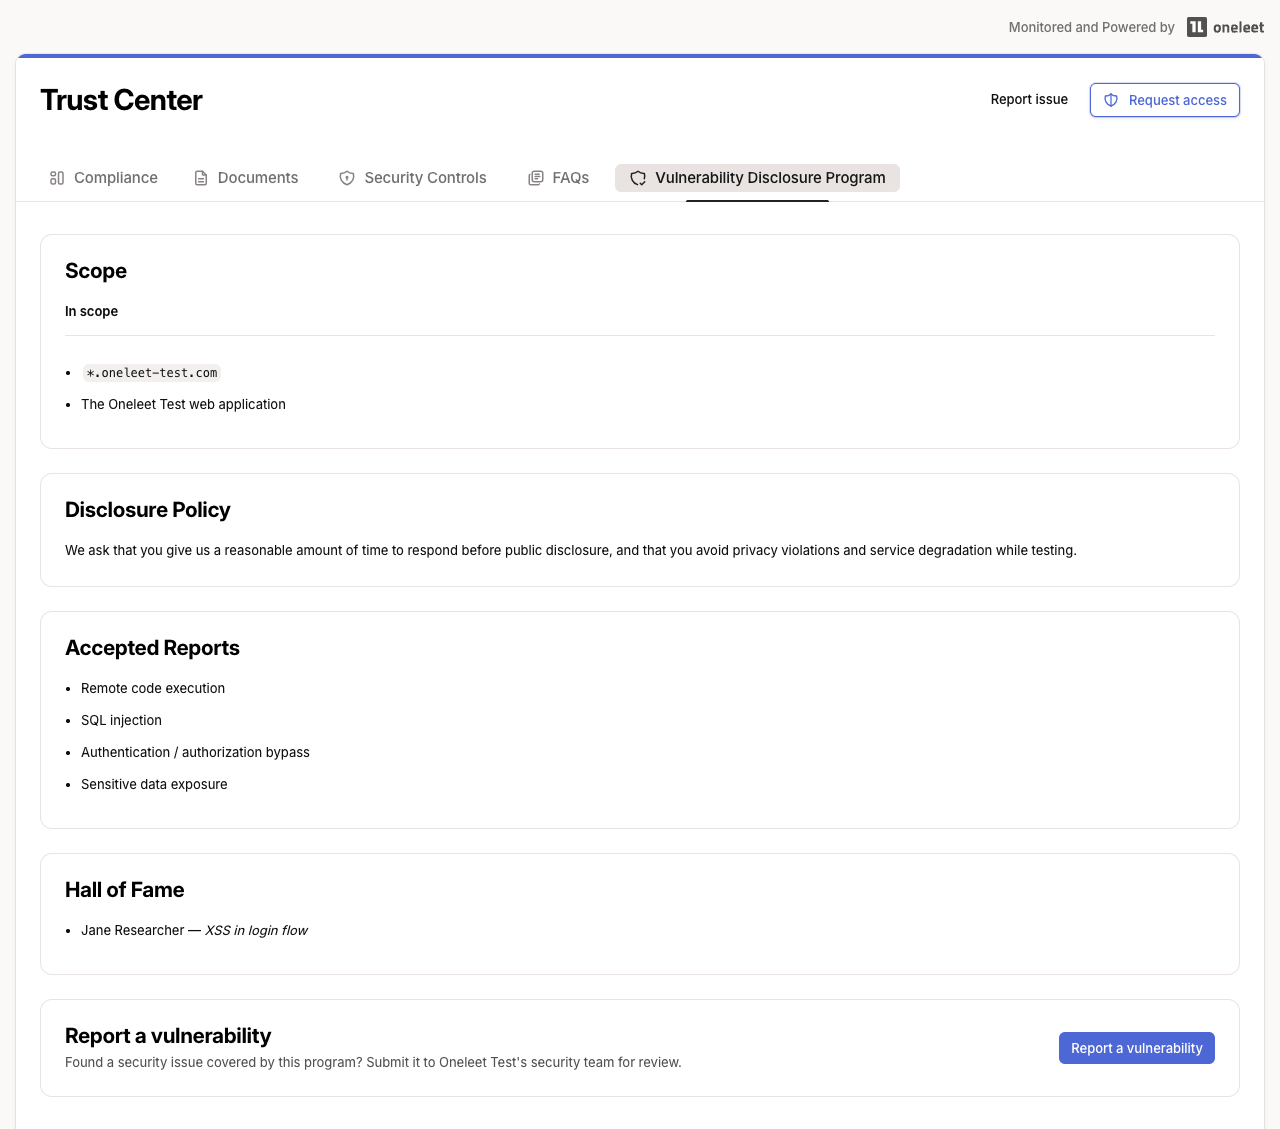Click the FAQs tab stacked pages icon
1280x1129 pixels.
click(x=536, y=178)
